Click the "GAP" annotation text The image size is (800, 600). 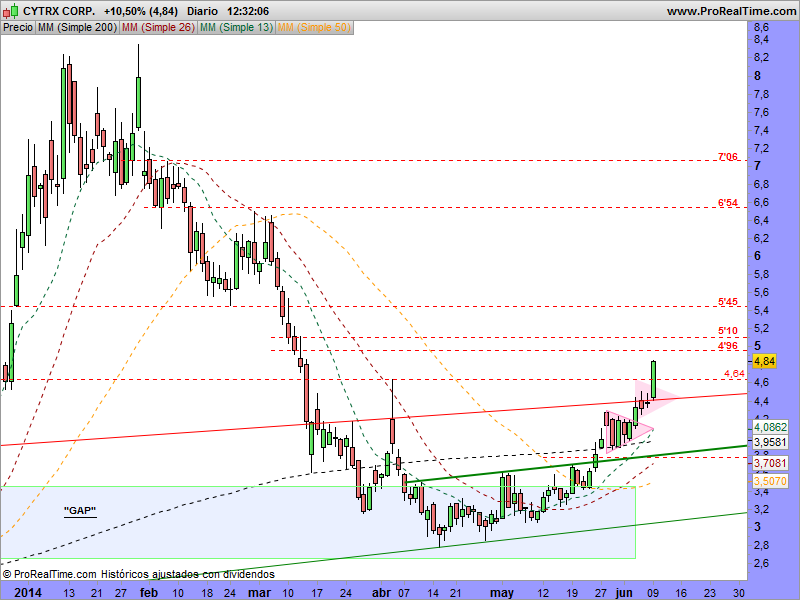pyautogui.click(x=80, y=511)
